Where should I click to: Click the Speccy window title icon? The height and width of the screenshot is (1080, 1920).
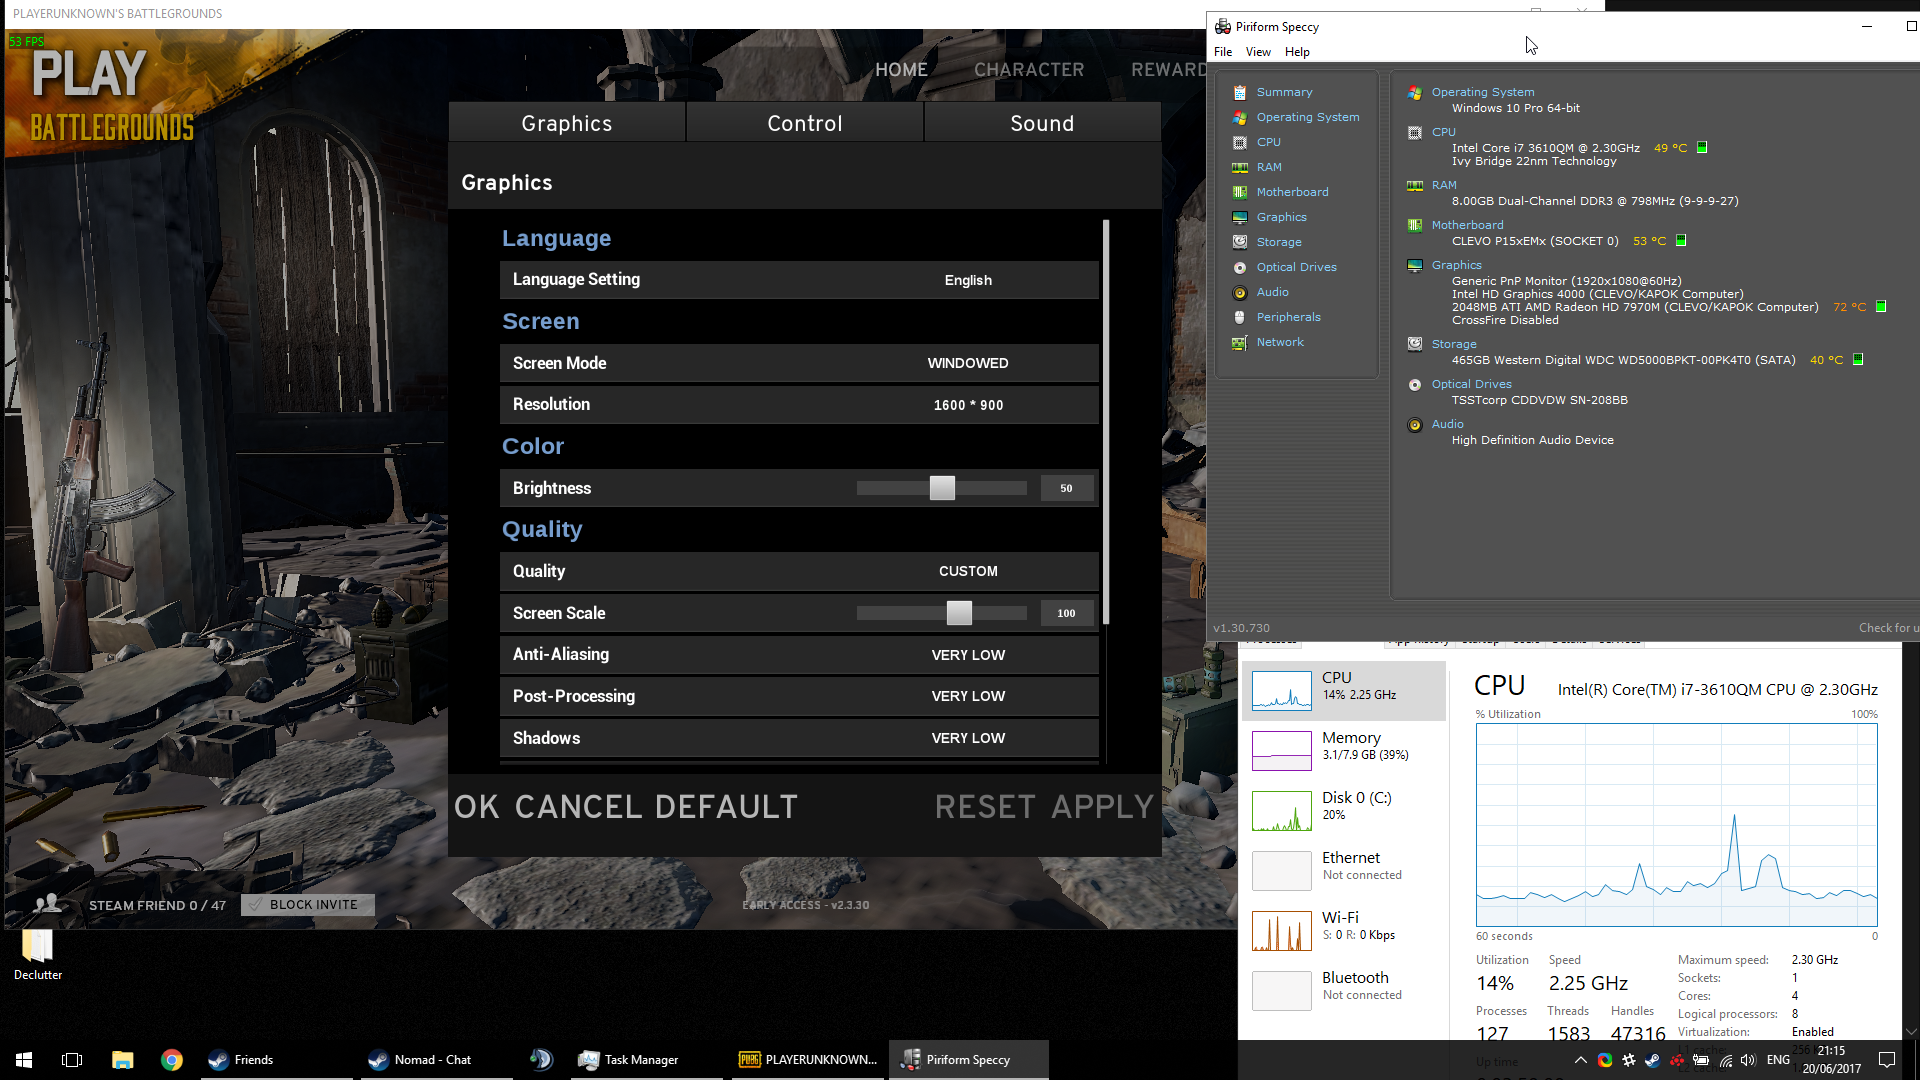(x=1223, y=27)
